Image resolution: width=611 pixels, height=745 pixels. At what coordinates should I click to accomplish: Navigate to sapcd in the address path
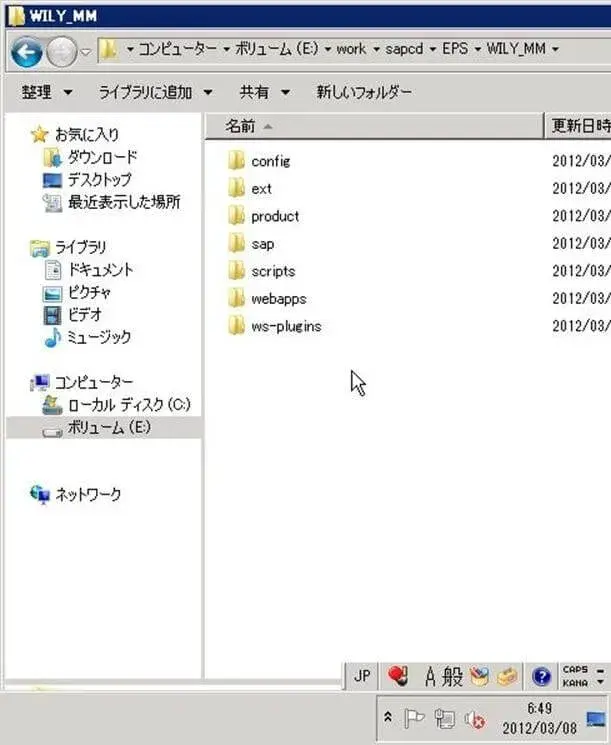click(404, 49)
